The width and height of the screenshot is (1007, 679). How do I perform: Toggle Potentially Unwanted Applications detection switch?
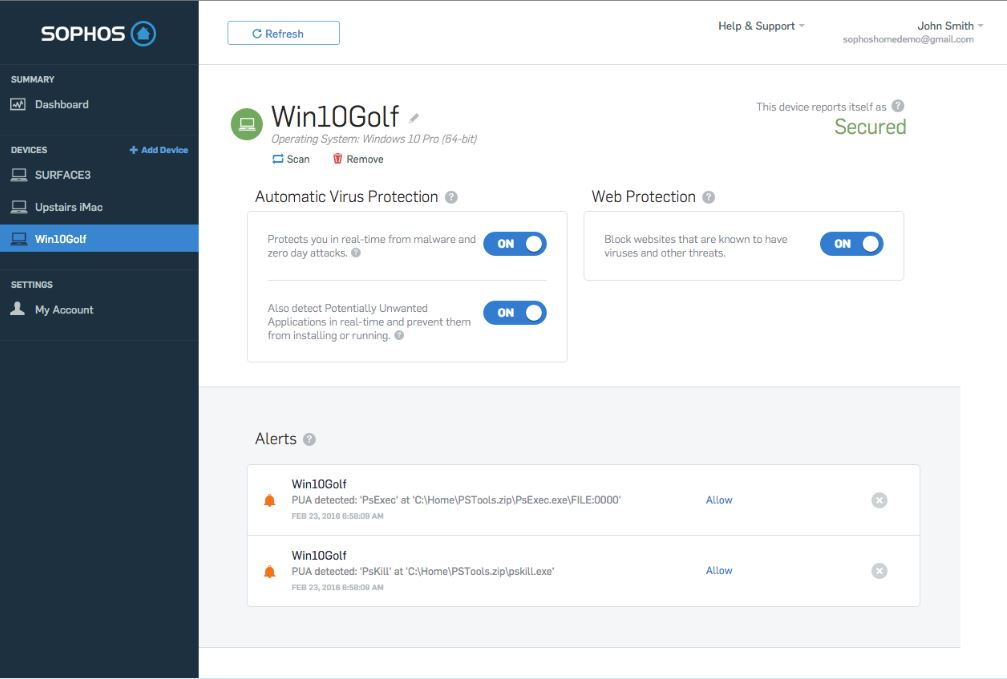click(x=515, y=313)
